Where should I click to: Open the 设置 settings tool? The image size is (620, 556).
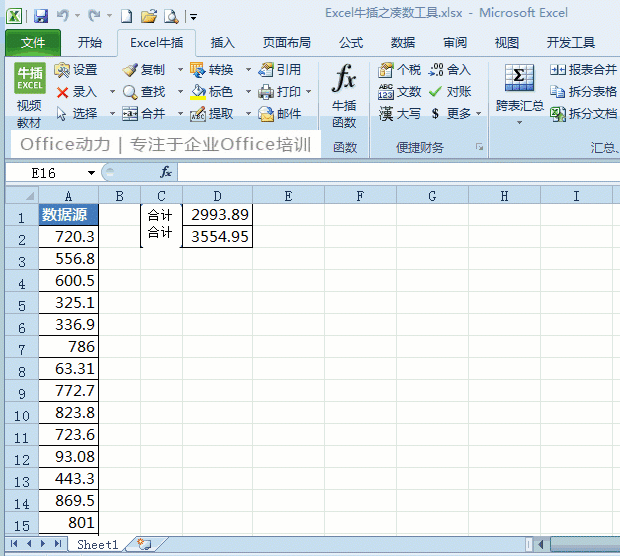pyautogui.click(x=76, y=70)
